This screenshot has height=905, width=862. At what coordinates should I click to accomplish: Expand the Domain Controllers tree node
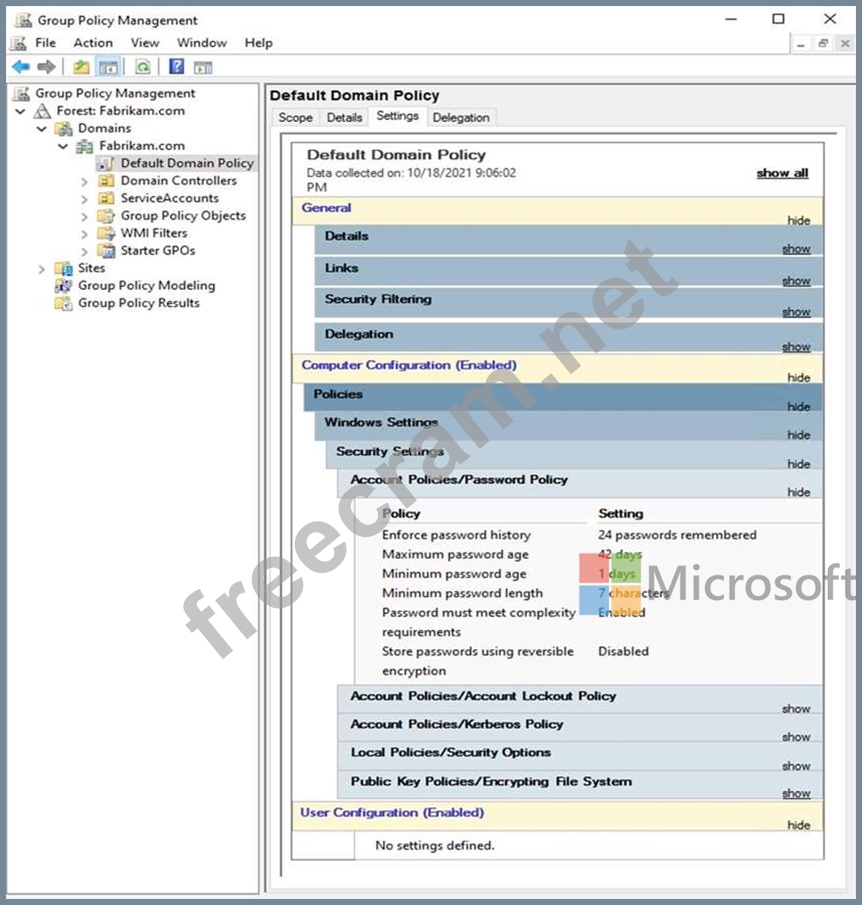tap(85, 181)
